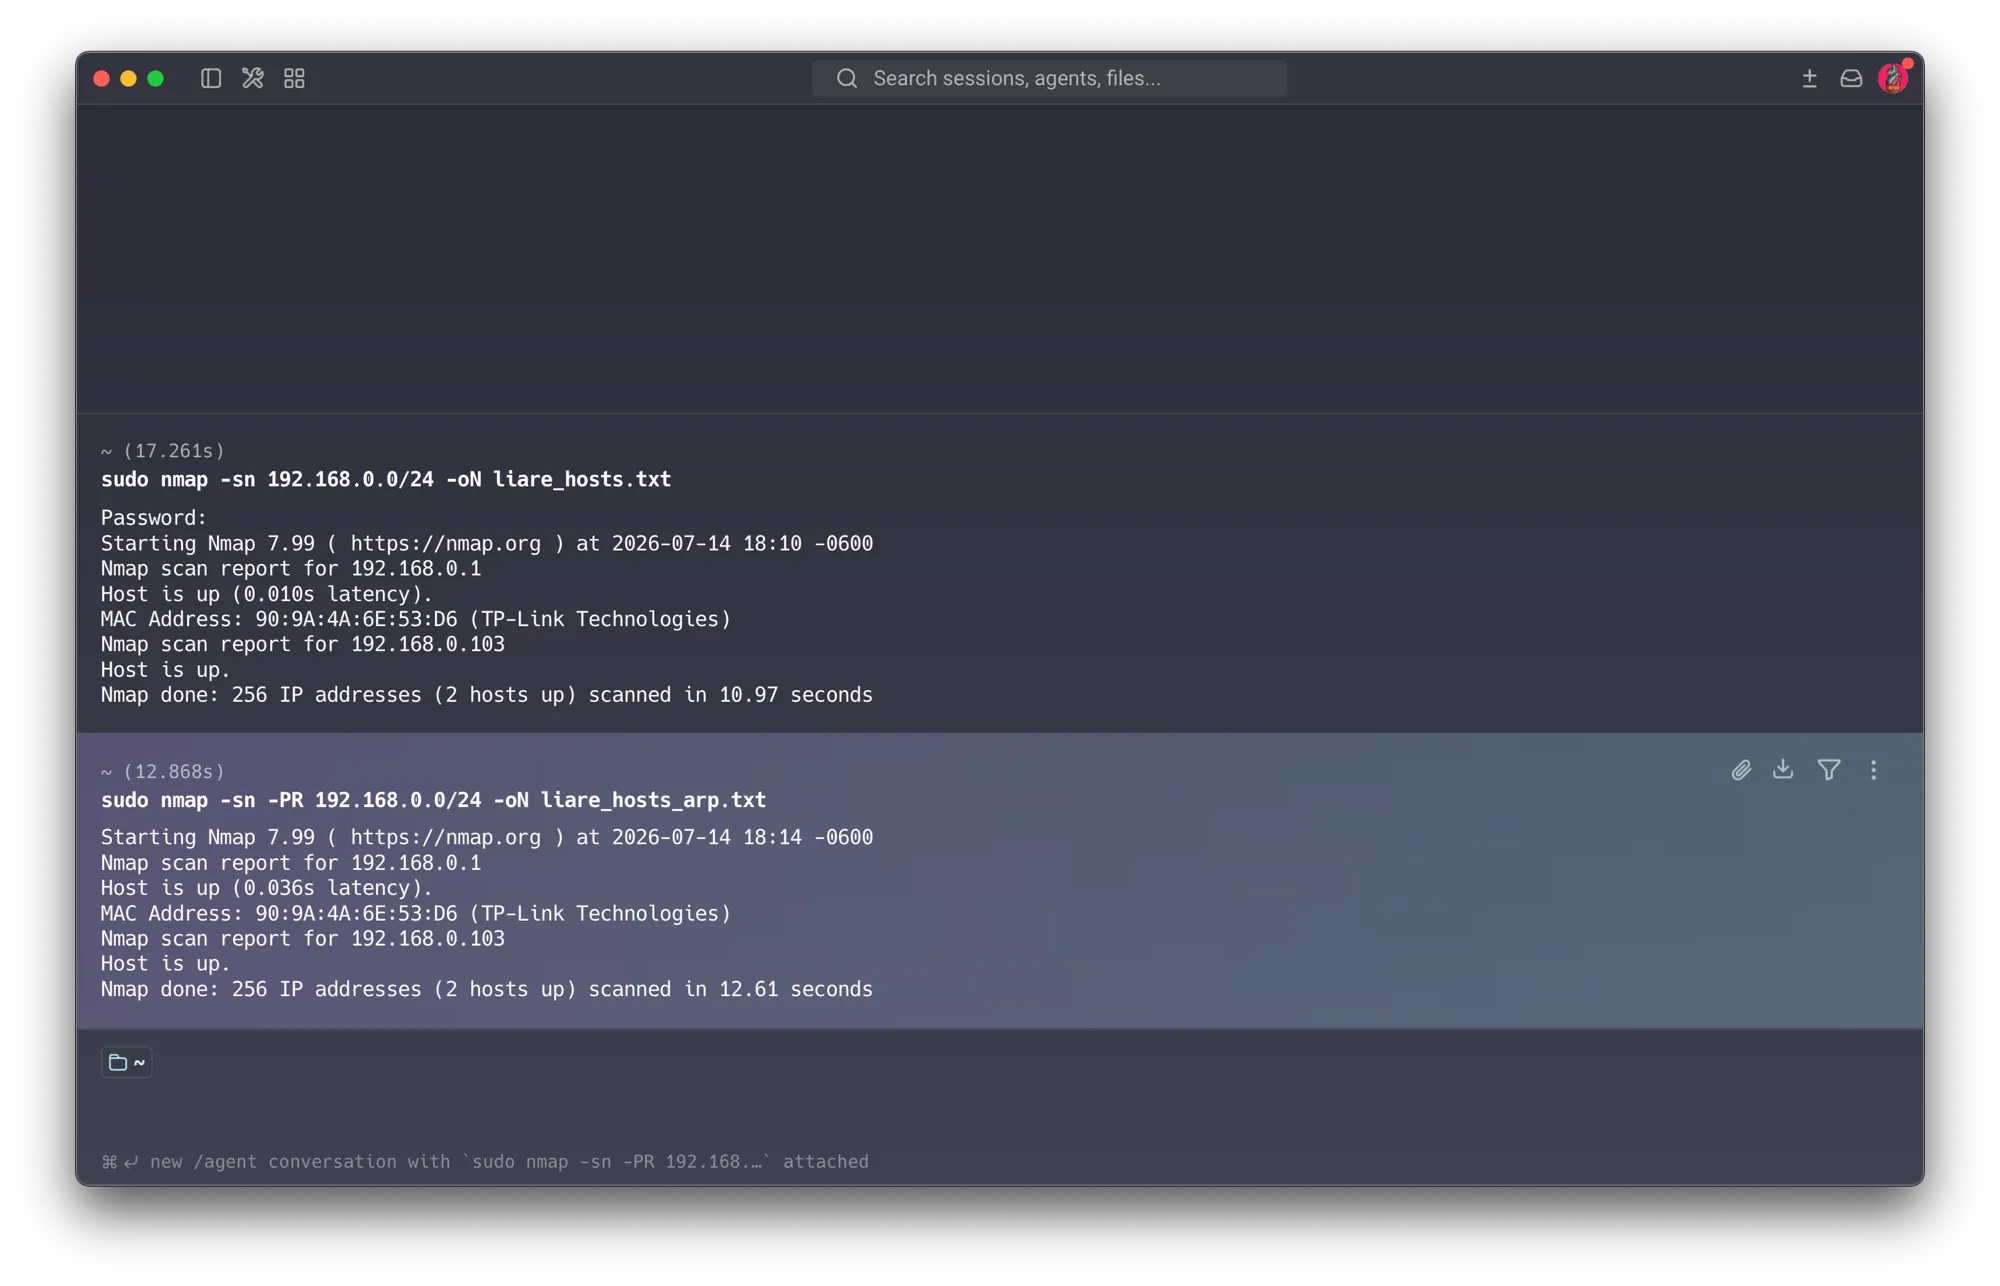Open the three-dot menu on ARP block
The height and width of the screenshot is (1286, 2000).
[1874, 770]
